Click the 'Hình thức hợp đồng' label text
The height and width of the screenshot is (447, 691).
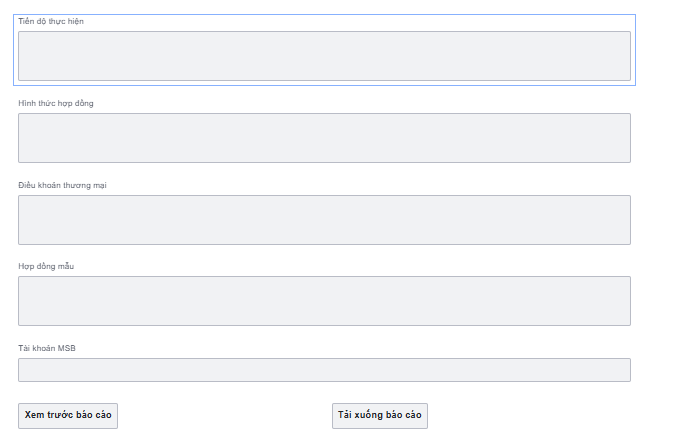point(56,103)
